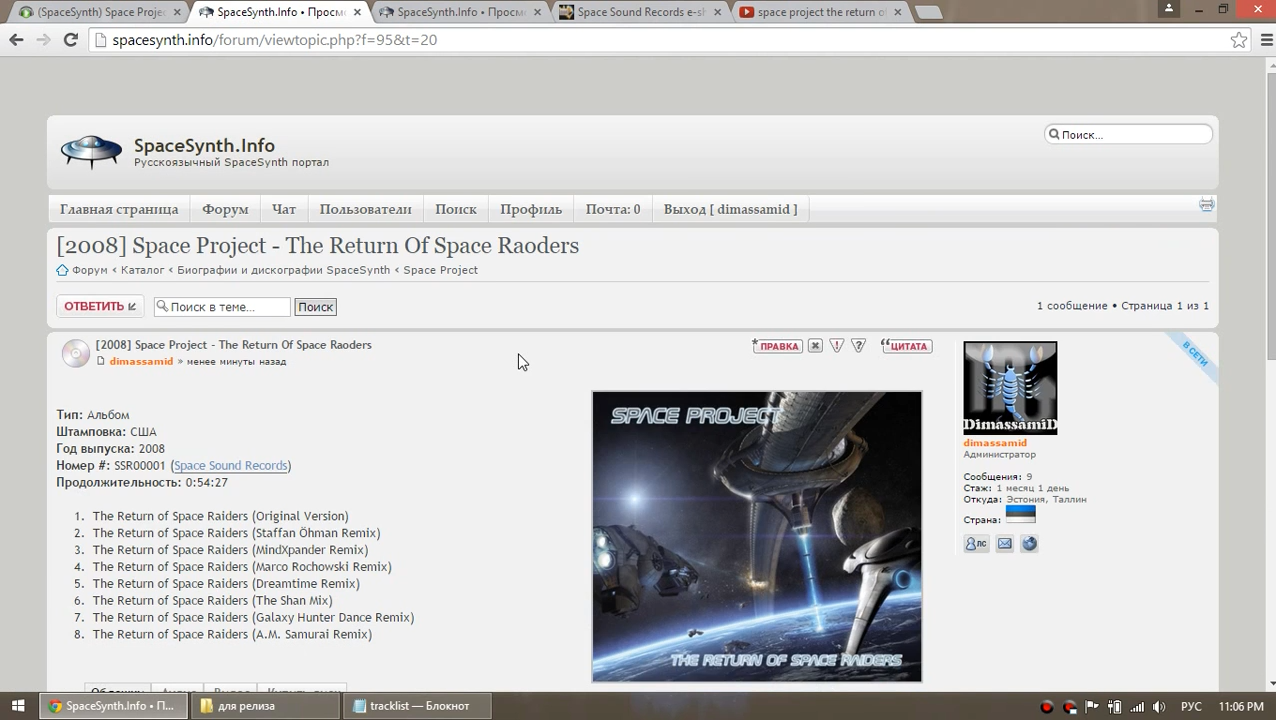Click the post info question mark icon
The width and height of the screenshot is (1276, 720).
[858, 346]
